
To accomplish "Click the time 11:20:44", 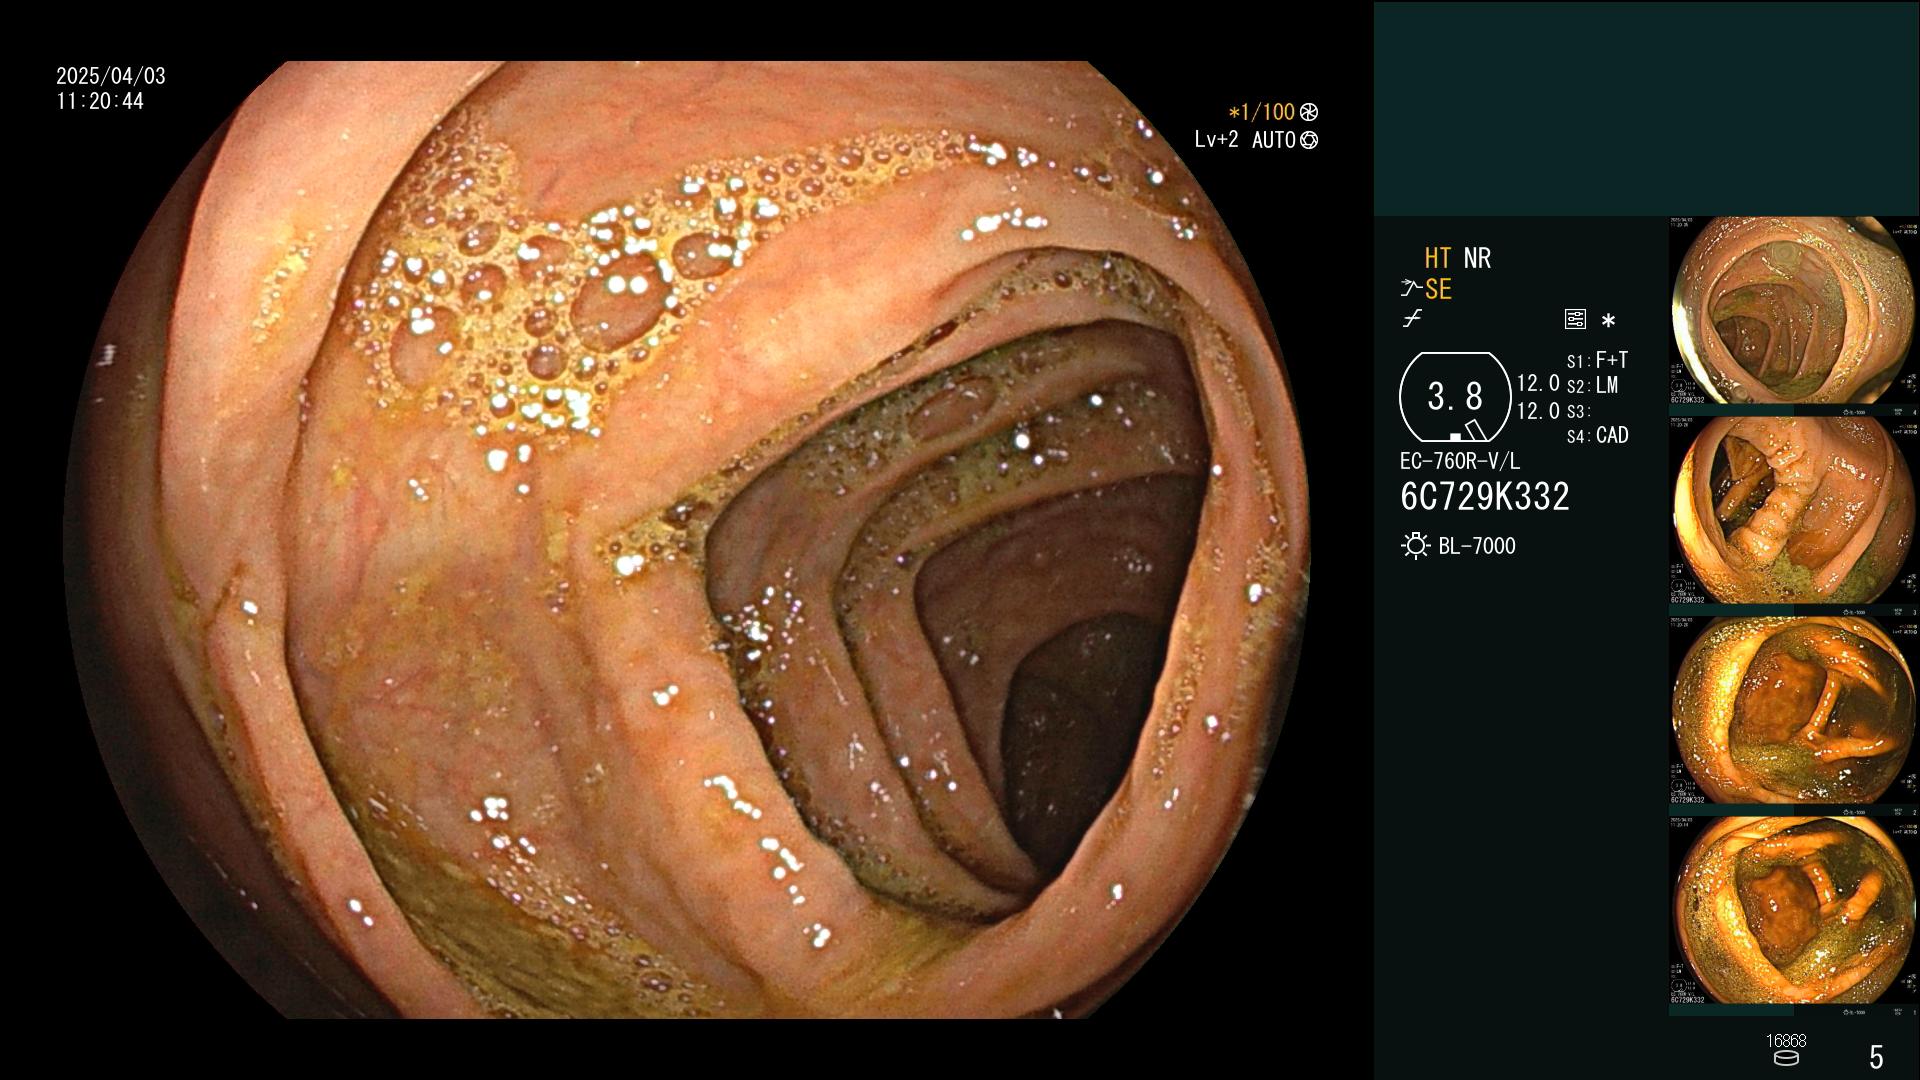I will coord(100,101).
